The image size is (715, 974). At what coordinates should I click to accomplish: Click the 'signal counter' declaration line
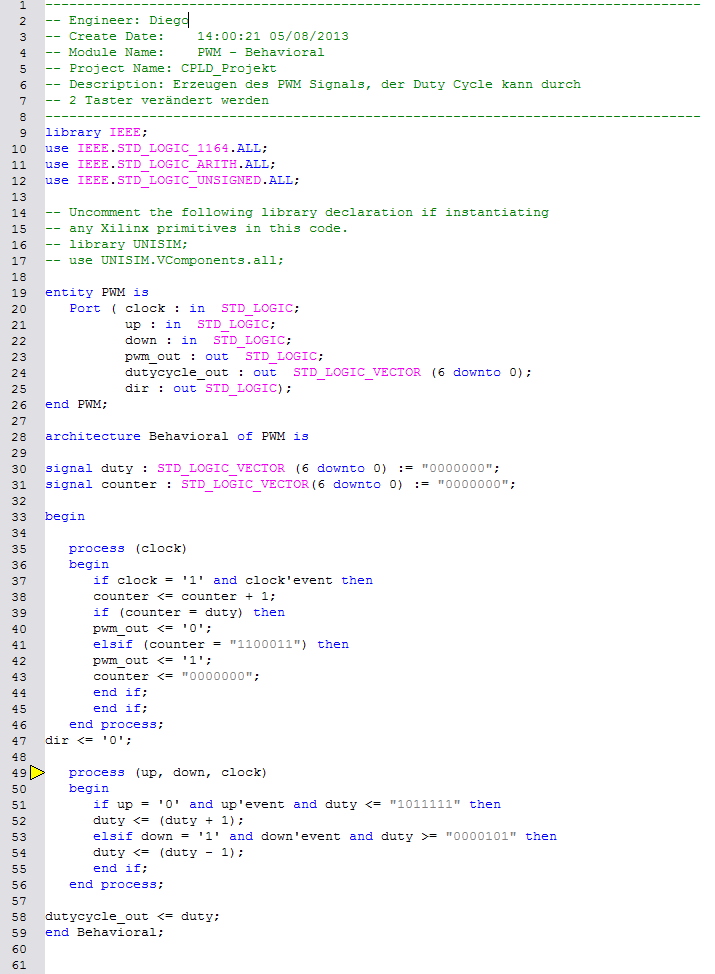[280, 485]
